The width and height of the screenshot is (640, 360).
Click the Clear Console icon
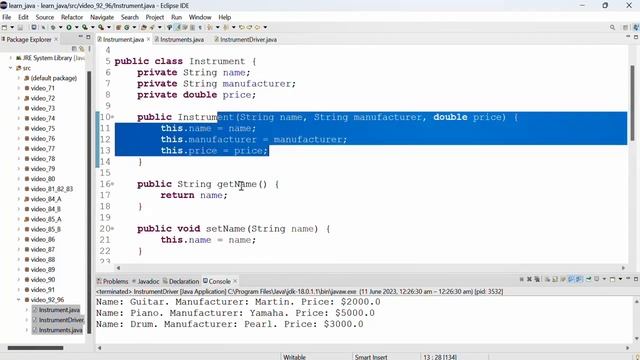(547, 279)
